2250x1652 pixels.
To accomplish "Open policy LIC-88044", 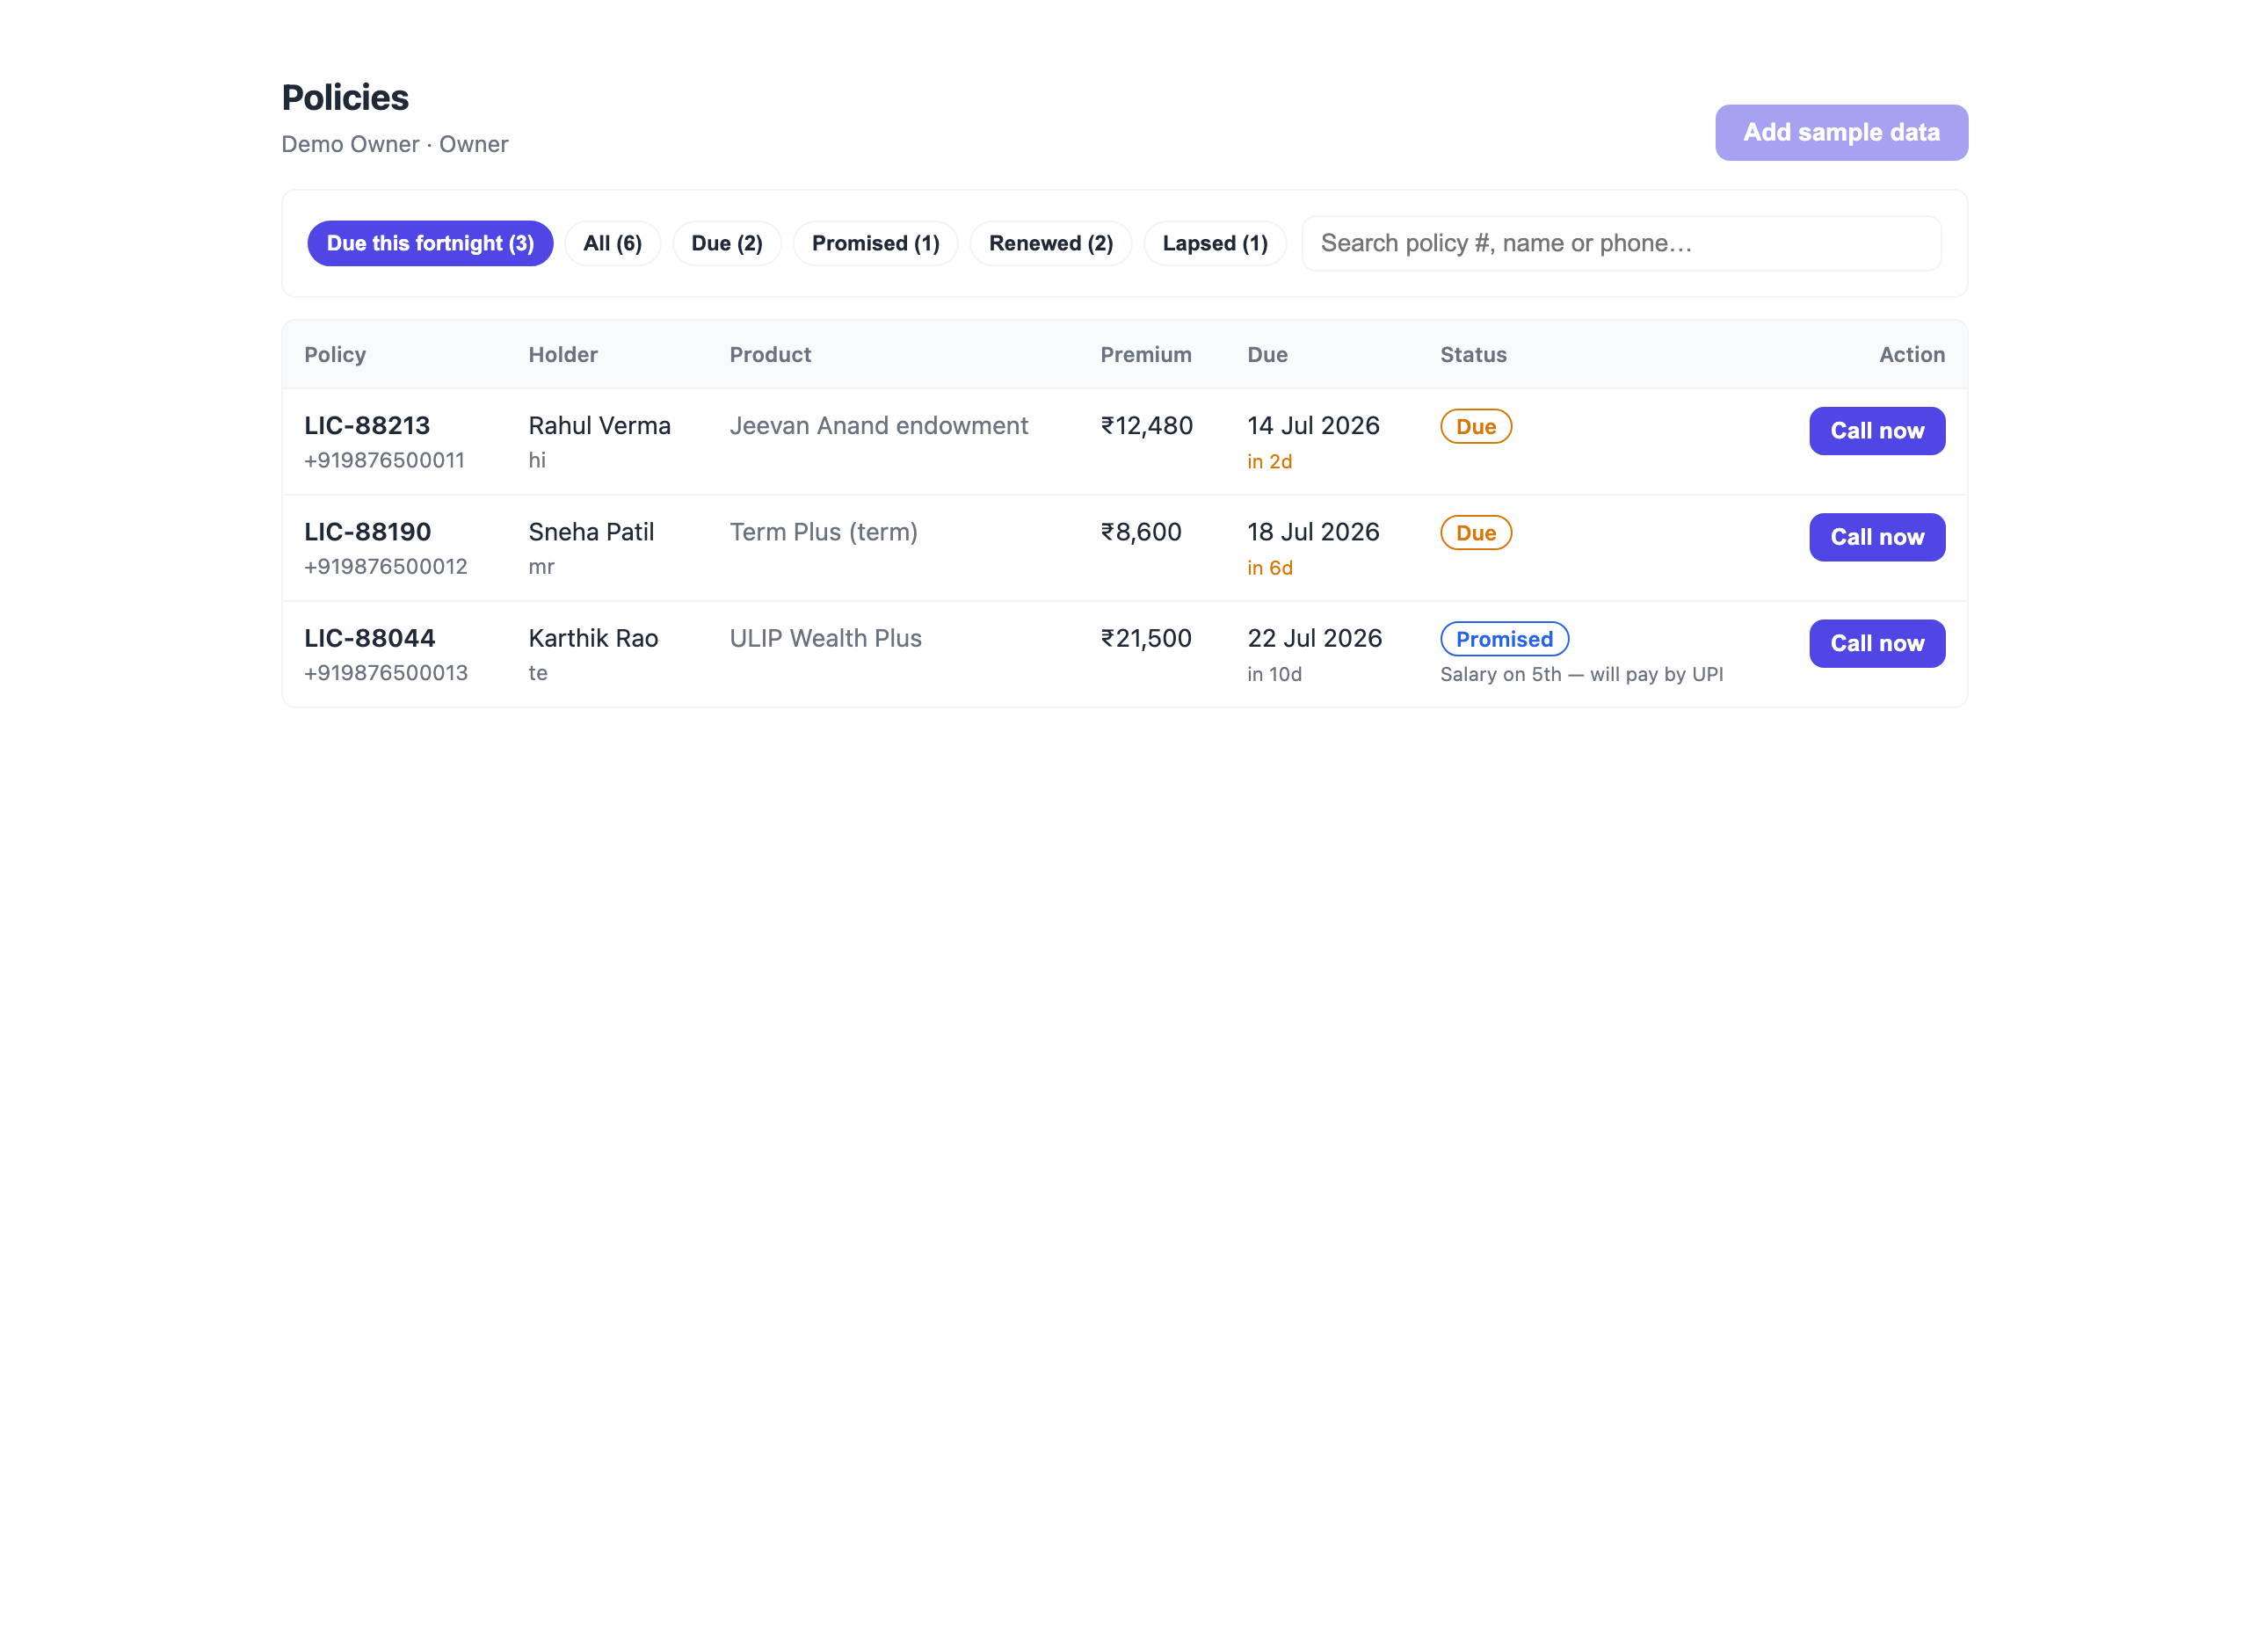I will click(370, 638).
